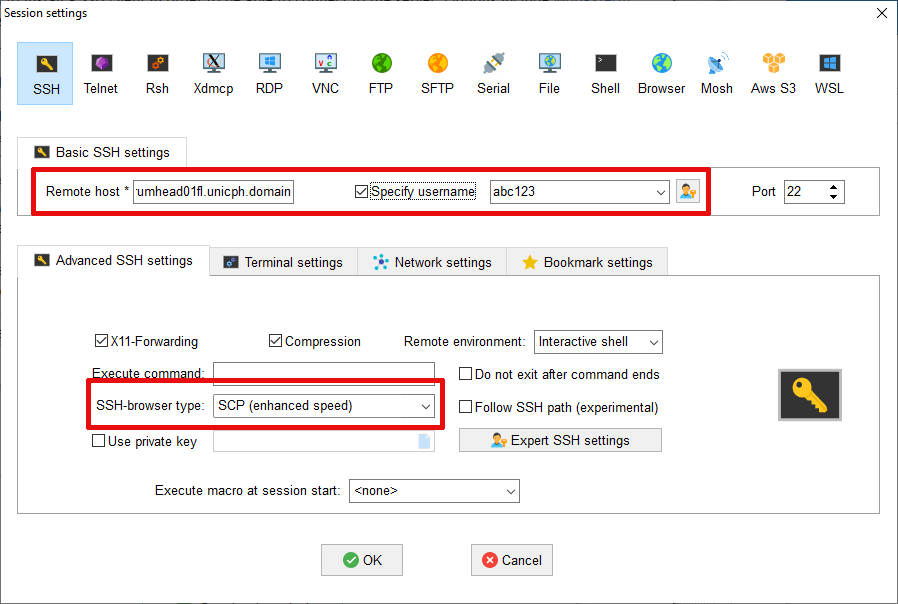Image resolution: width=898 pixels, height=604 pixels.
Task: Select the SFTP session type
Action: [437, 73]
